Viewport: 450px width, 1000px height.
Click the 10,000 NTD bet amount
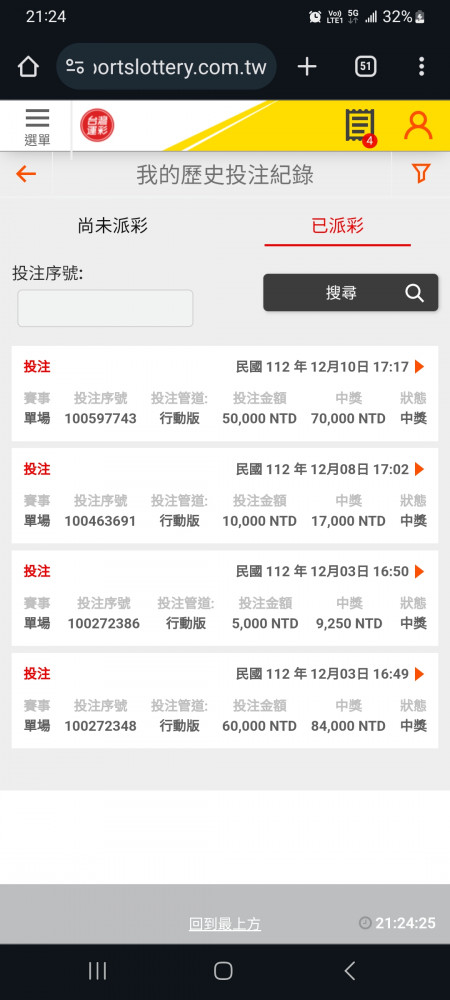[259, 521]
